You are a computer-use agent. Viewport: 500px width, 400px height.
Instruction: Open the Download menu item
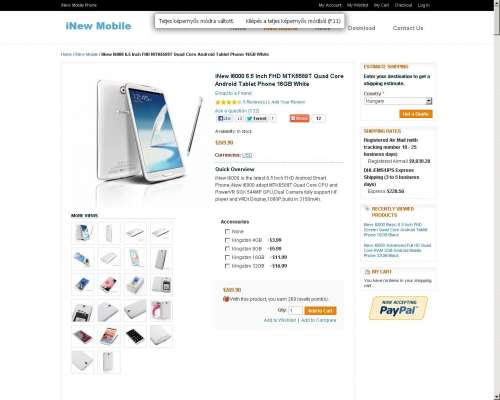tap(361, 28)
